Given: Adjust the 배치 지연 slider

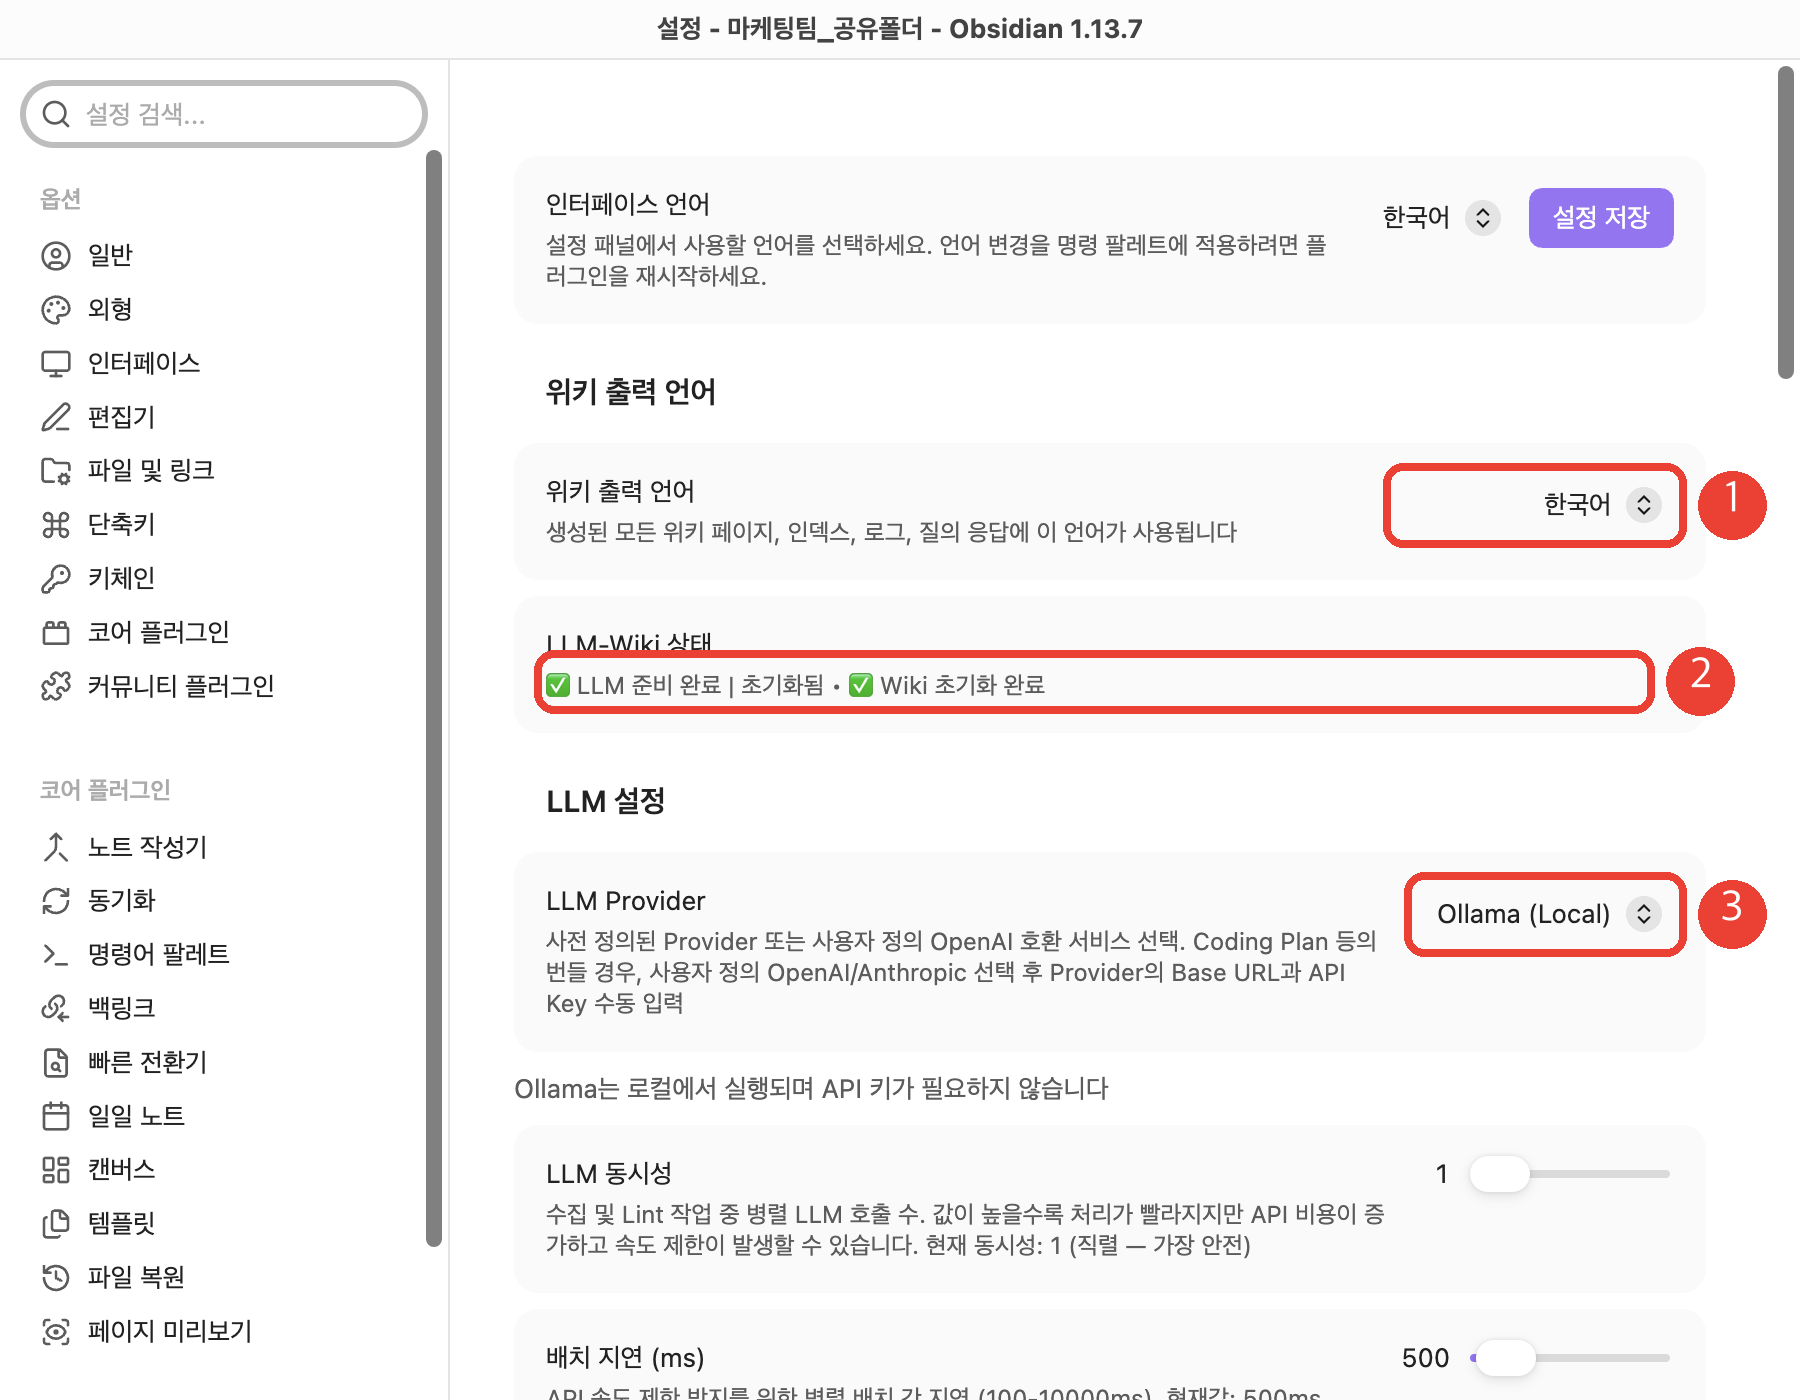Looking at the screenshot, I should pyautogui.click(x=1570, y=1358).
